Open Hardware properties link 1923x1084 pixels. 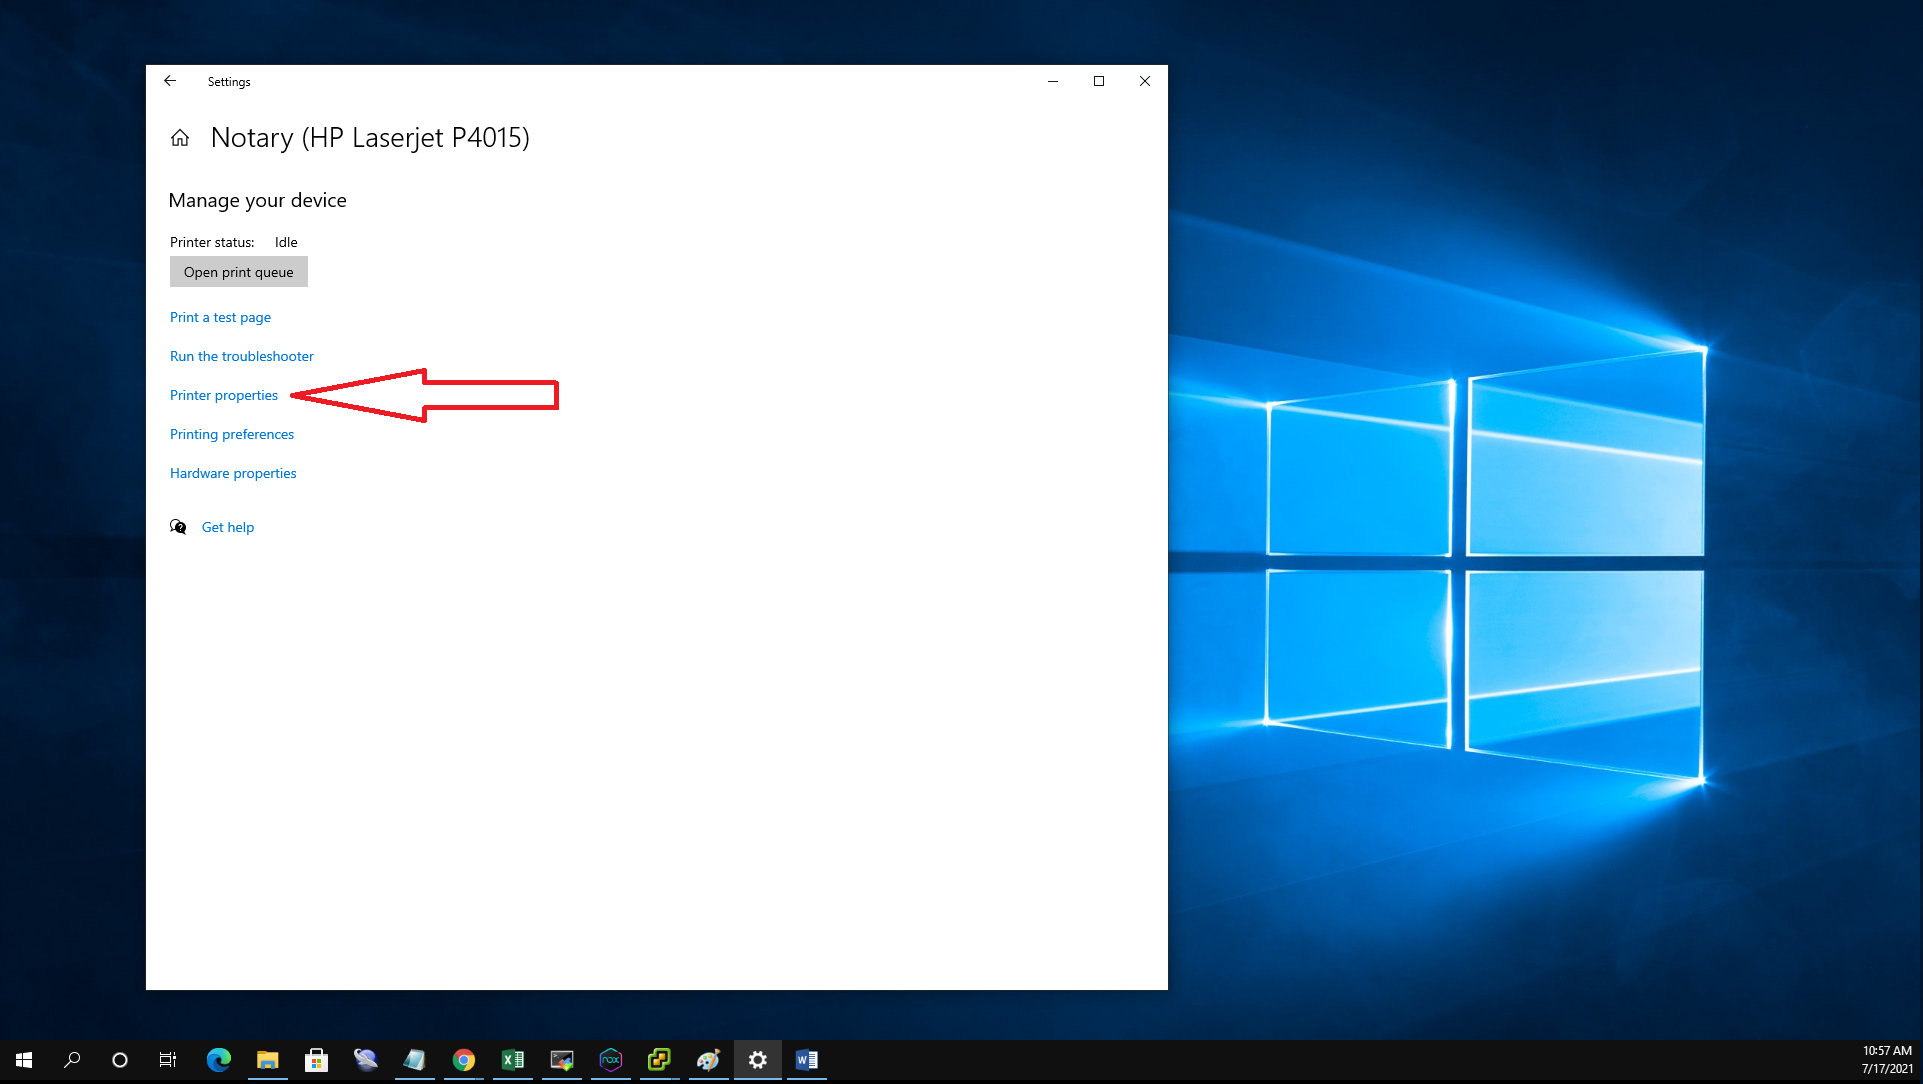[x=233, y=473]
